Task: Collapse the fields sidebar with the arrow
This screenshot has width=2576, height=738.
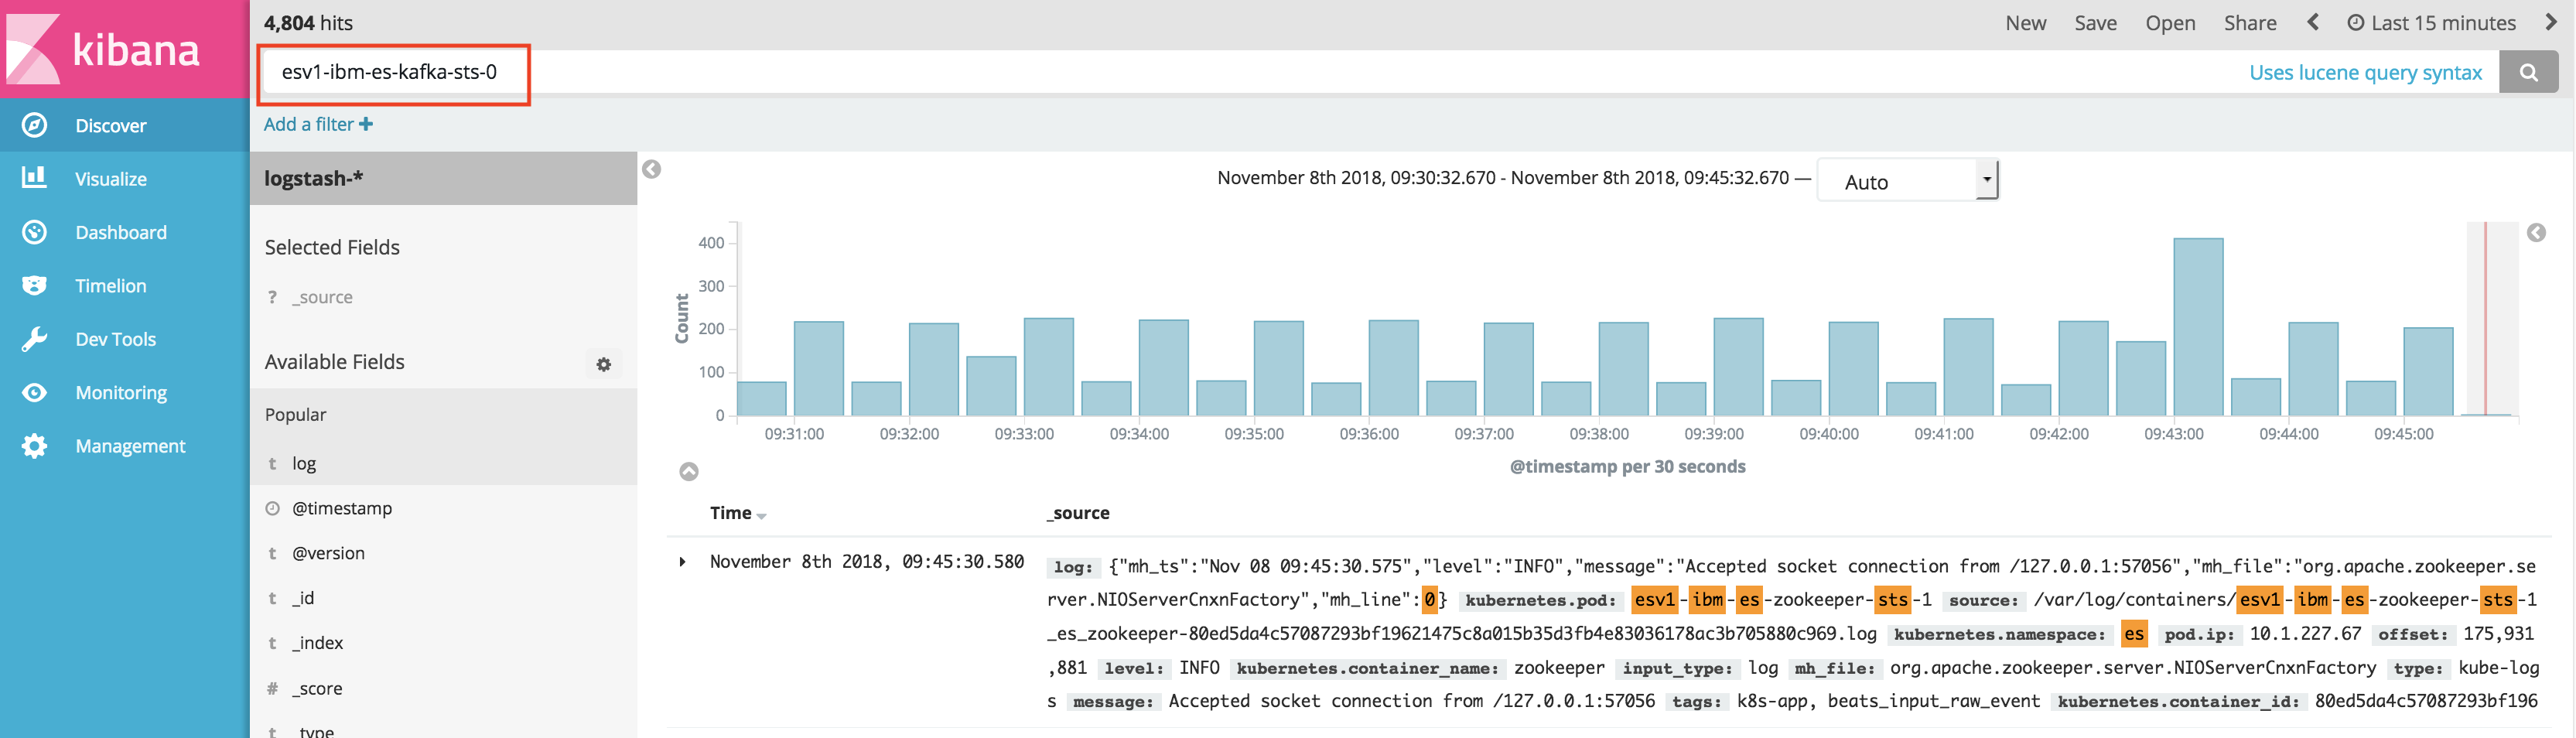Action: (x=651, y=169)
